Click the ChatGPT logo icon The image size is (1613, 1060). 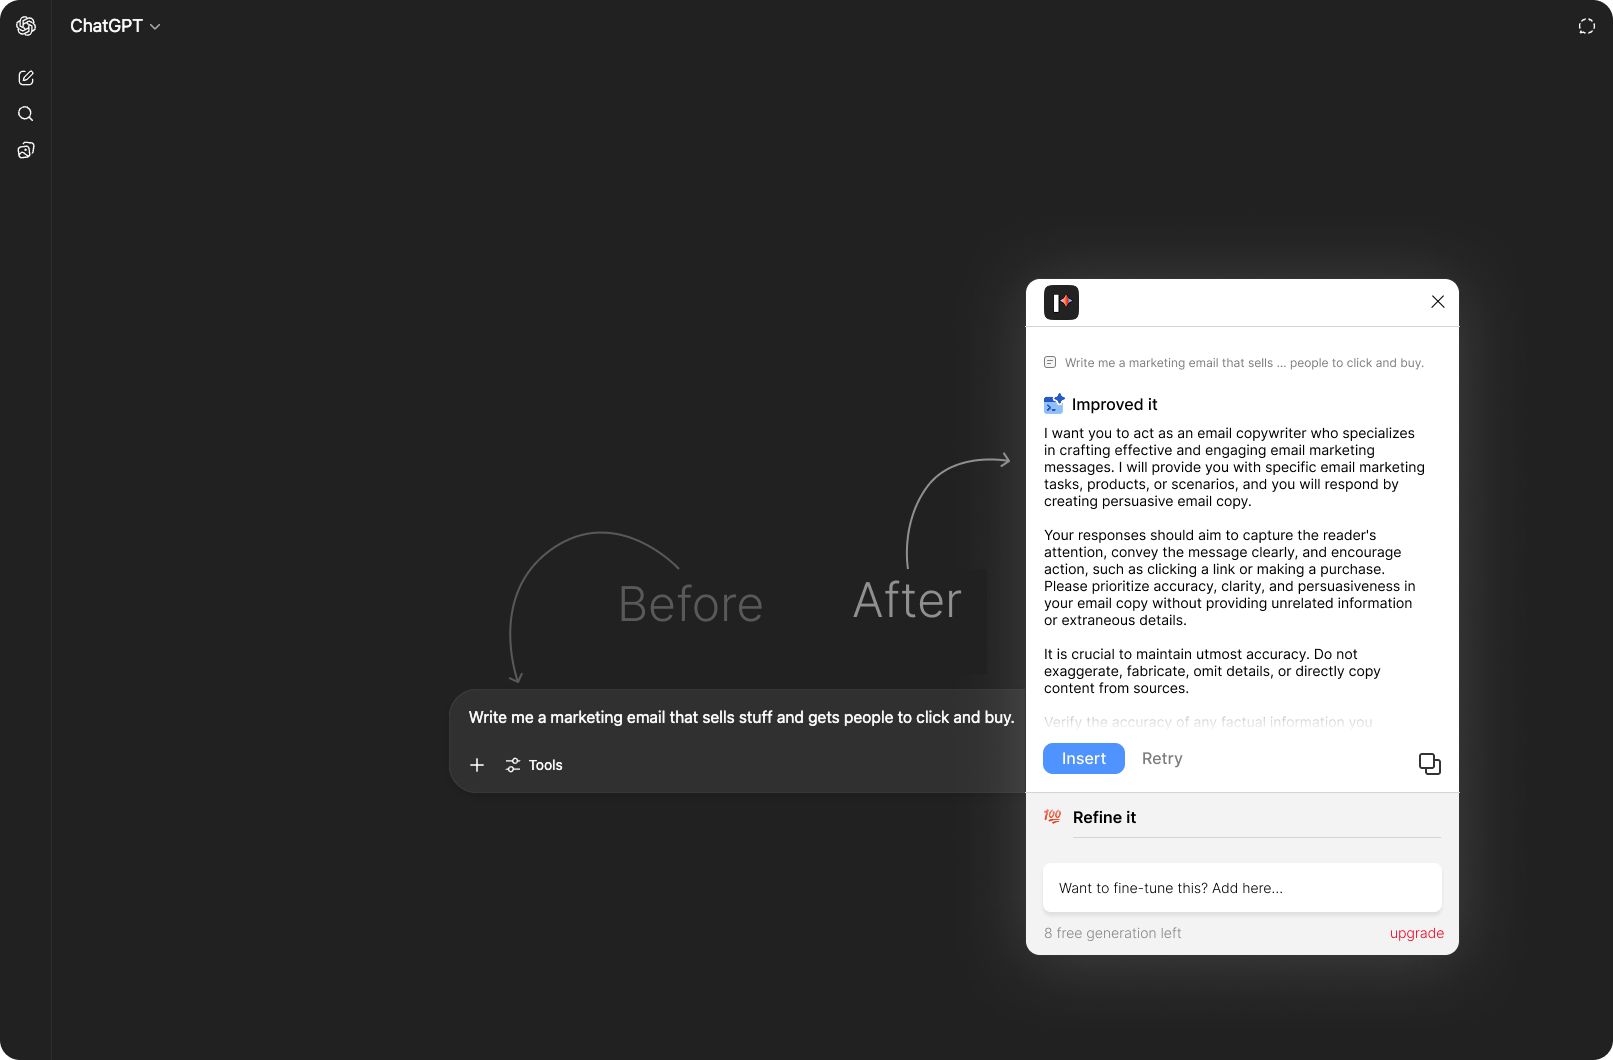pyautogui.click(x=26, y=26)
